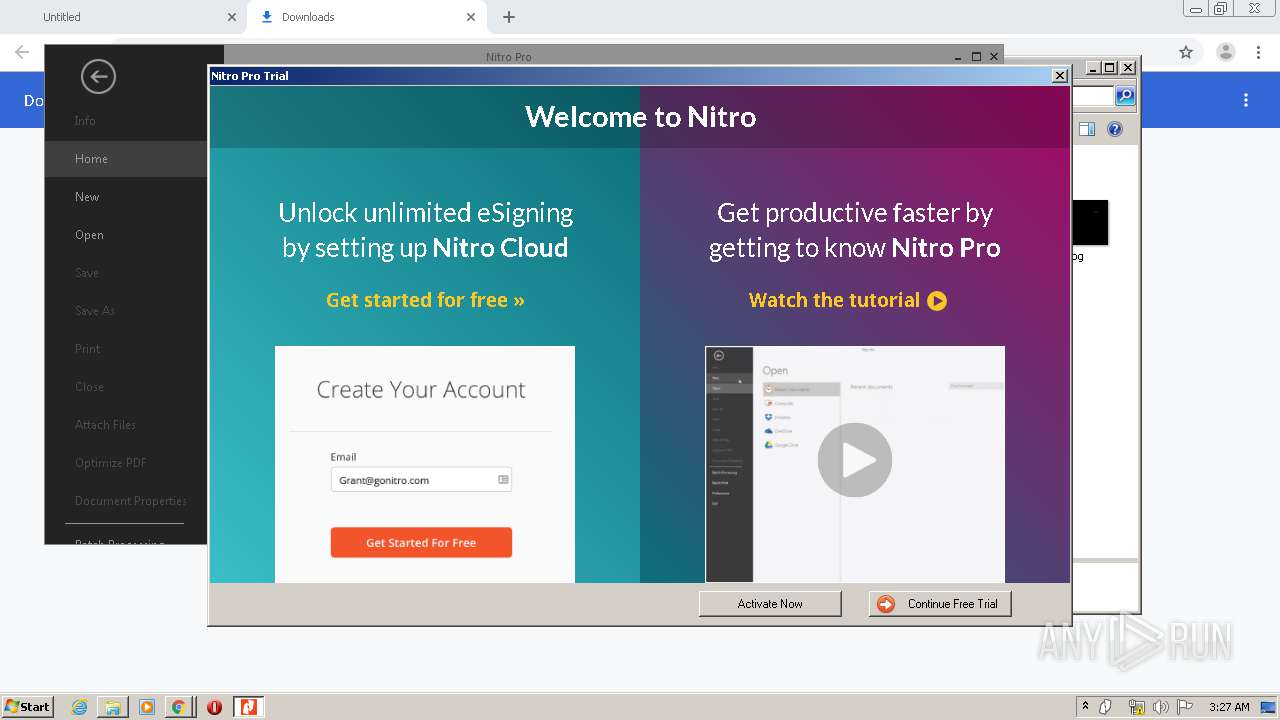Open Internet Explorer from the taskbar
1280x720 pixels.
coord(79,707)
